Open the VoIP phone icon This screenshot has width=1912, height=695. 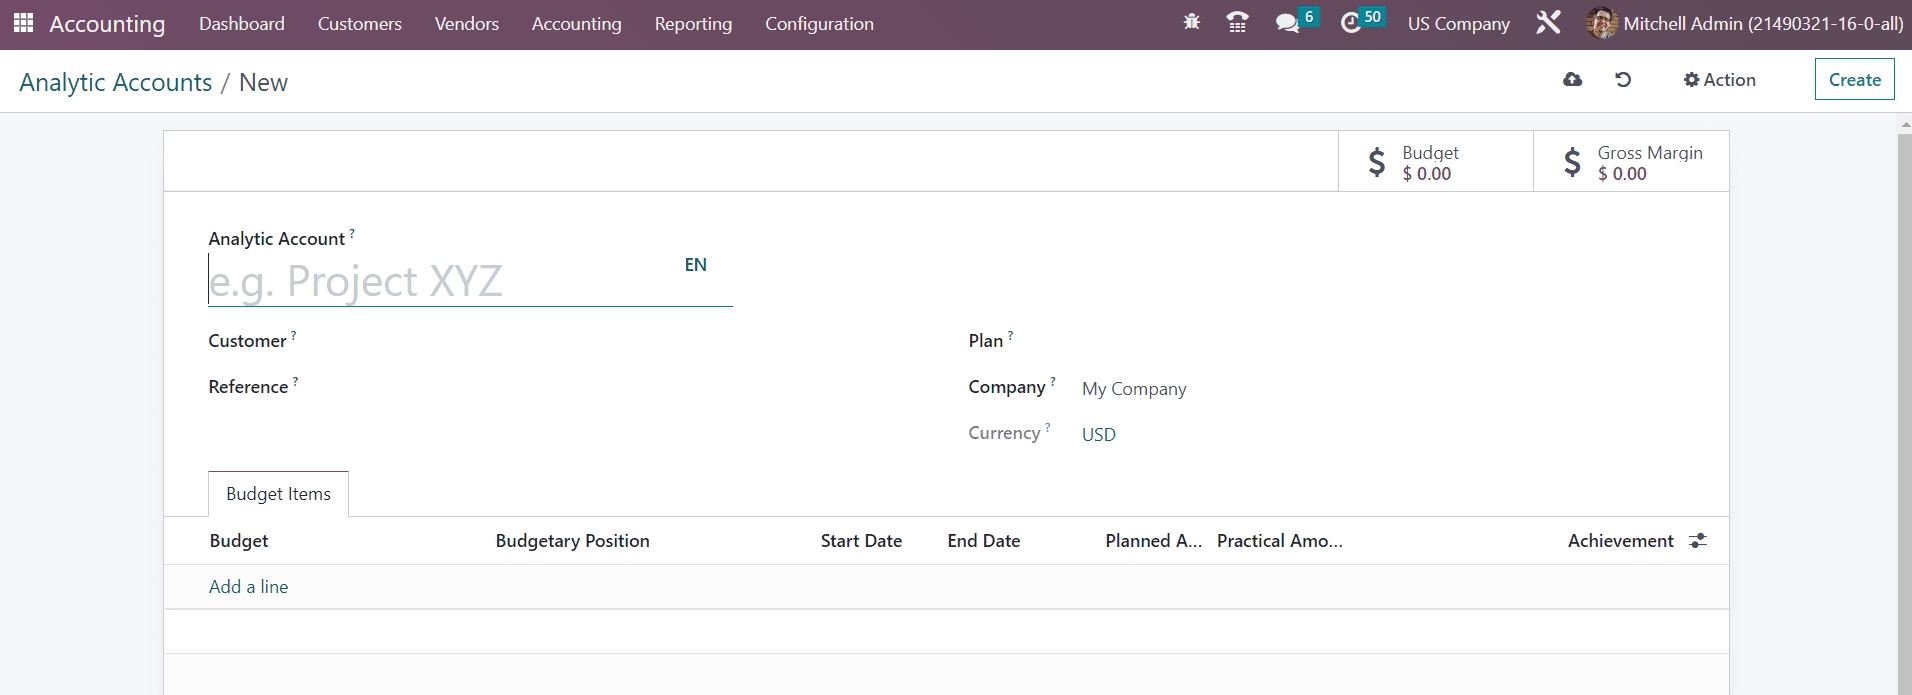tap(1237, 22)
